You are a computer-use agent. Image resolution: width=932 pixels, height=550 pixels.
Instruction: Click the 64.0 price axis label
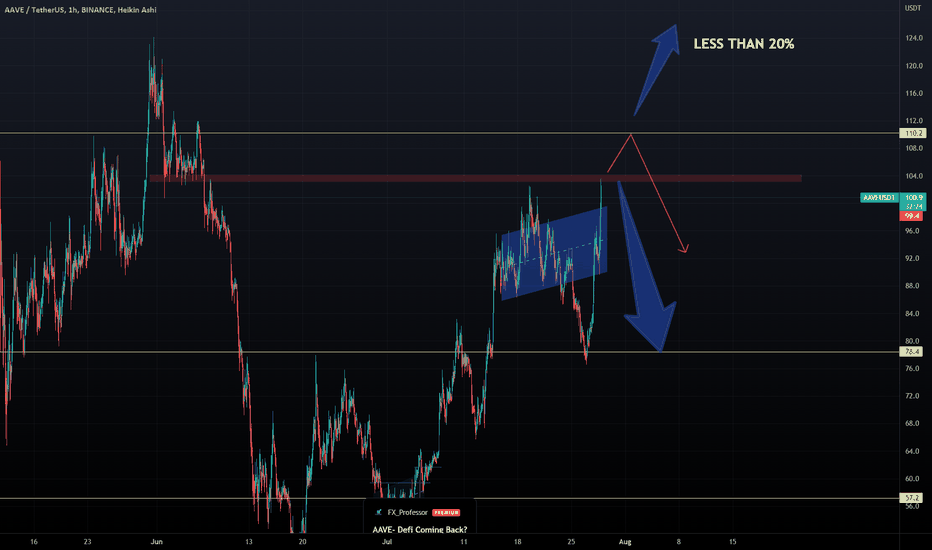click(x=912, y=451)
